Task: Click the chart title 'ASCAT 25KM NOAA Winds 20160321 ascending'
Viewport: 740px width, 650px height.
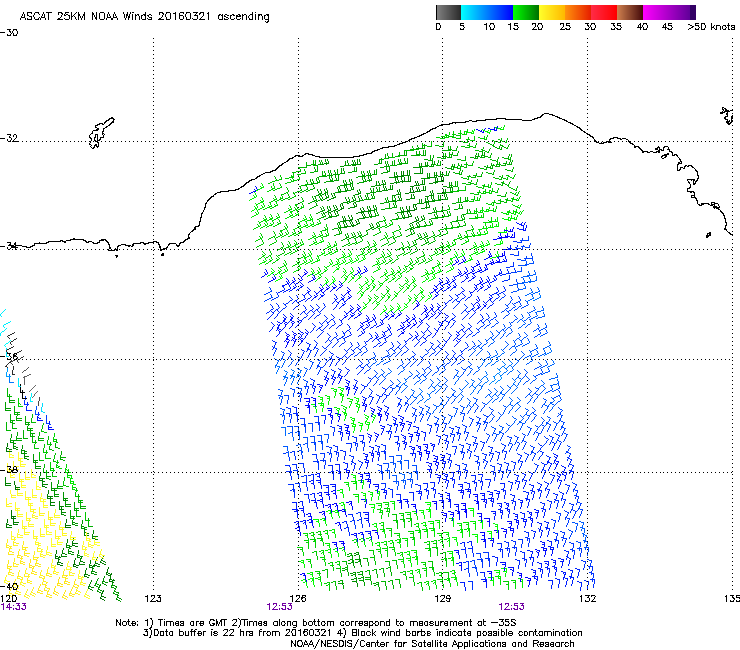Action: (144, 16)
